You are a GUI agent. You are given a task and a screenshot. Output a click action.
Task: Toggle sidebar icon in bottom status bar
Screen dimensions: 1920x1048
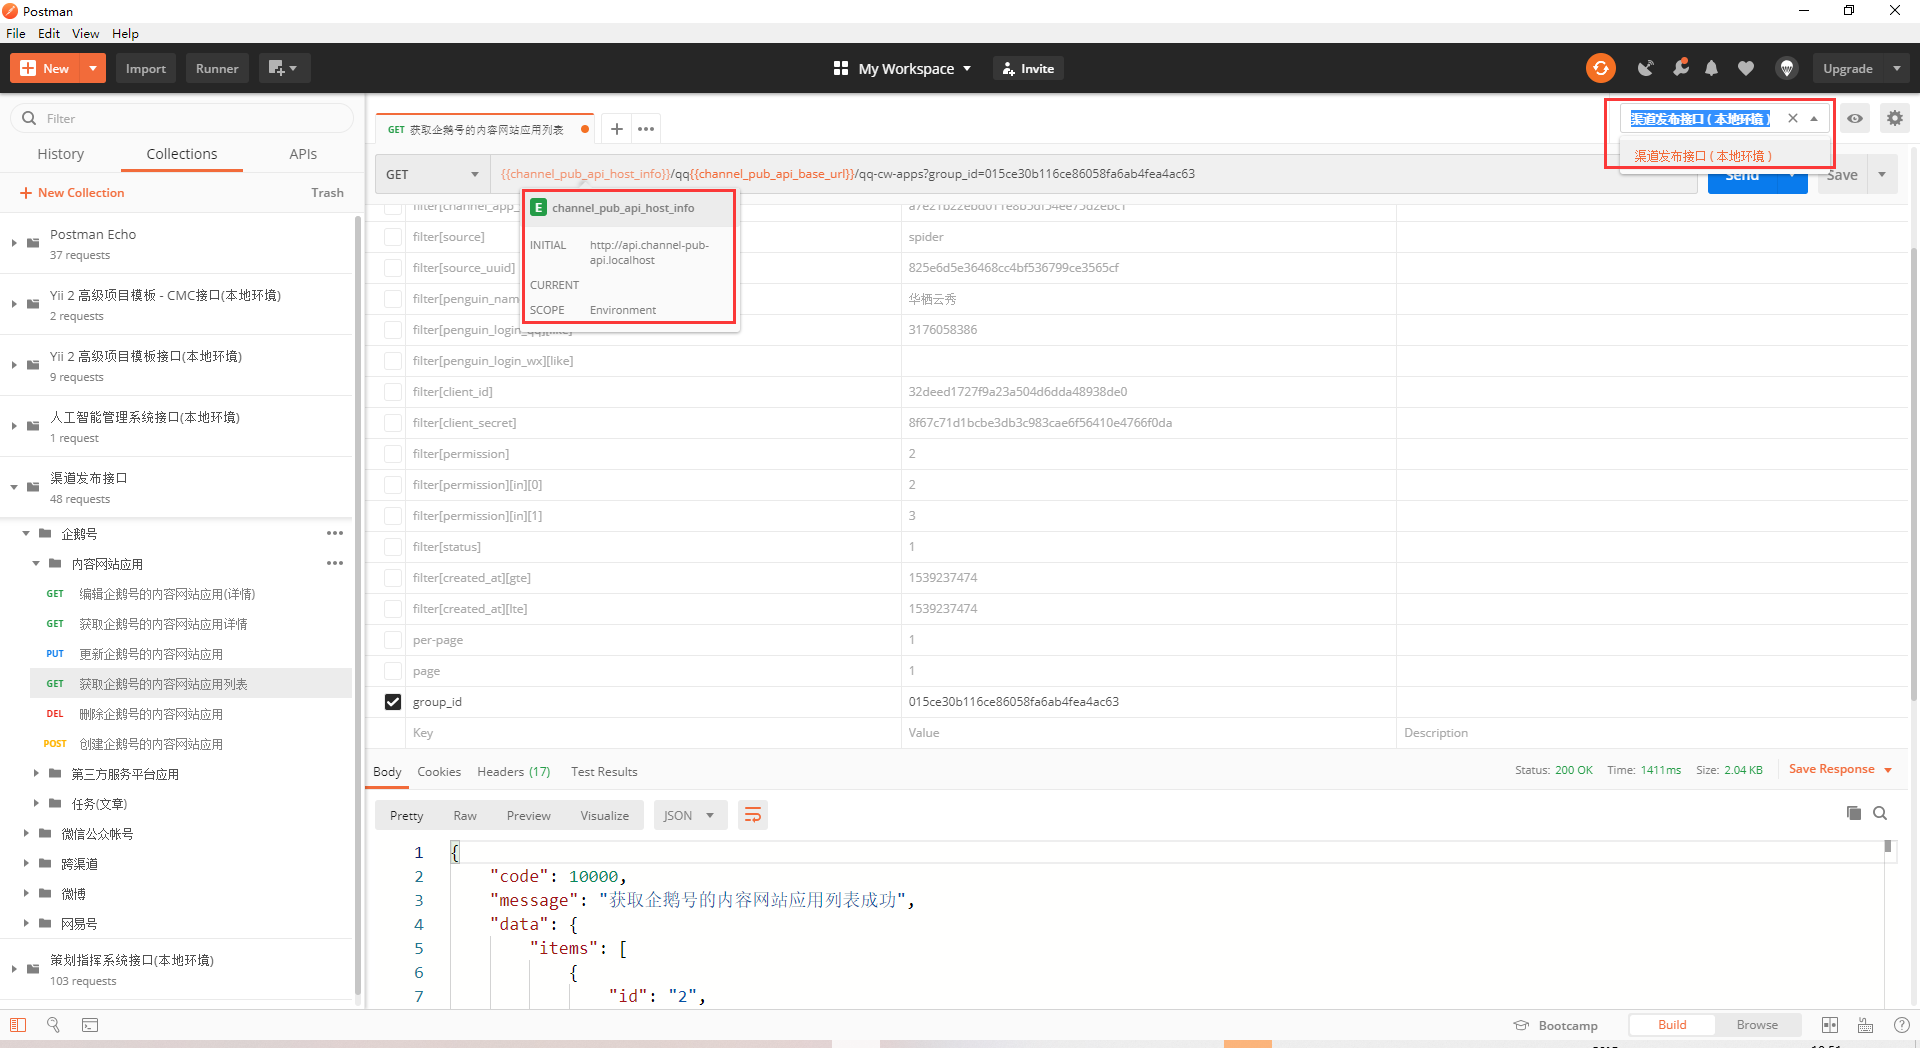click(x=18, y=1025)
